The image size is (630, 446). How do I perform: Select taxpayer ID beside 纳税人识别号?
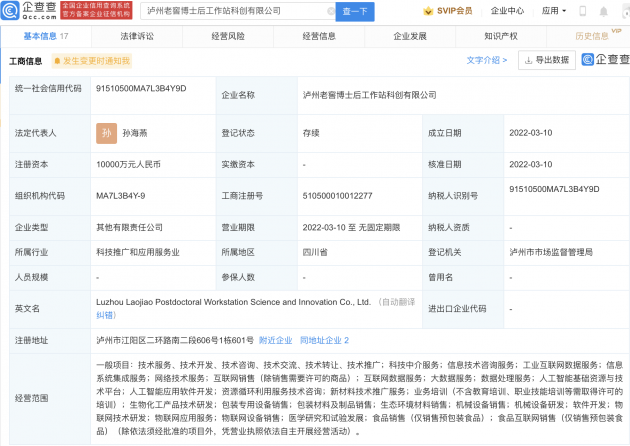[554, 189]
